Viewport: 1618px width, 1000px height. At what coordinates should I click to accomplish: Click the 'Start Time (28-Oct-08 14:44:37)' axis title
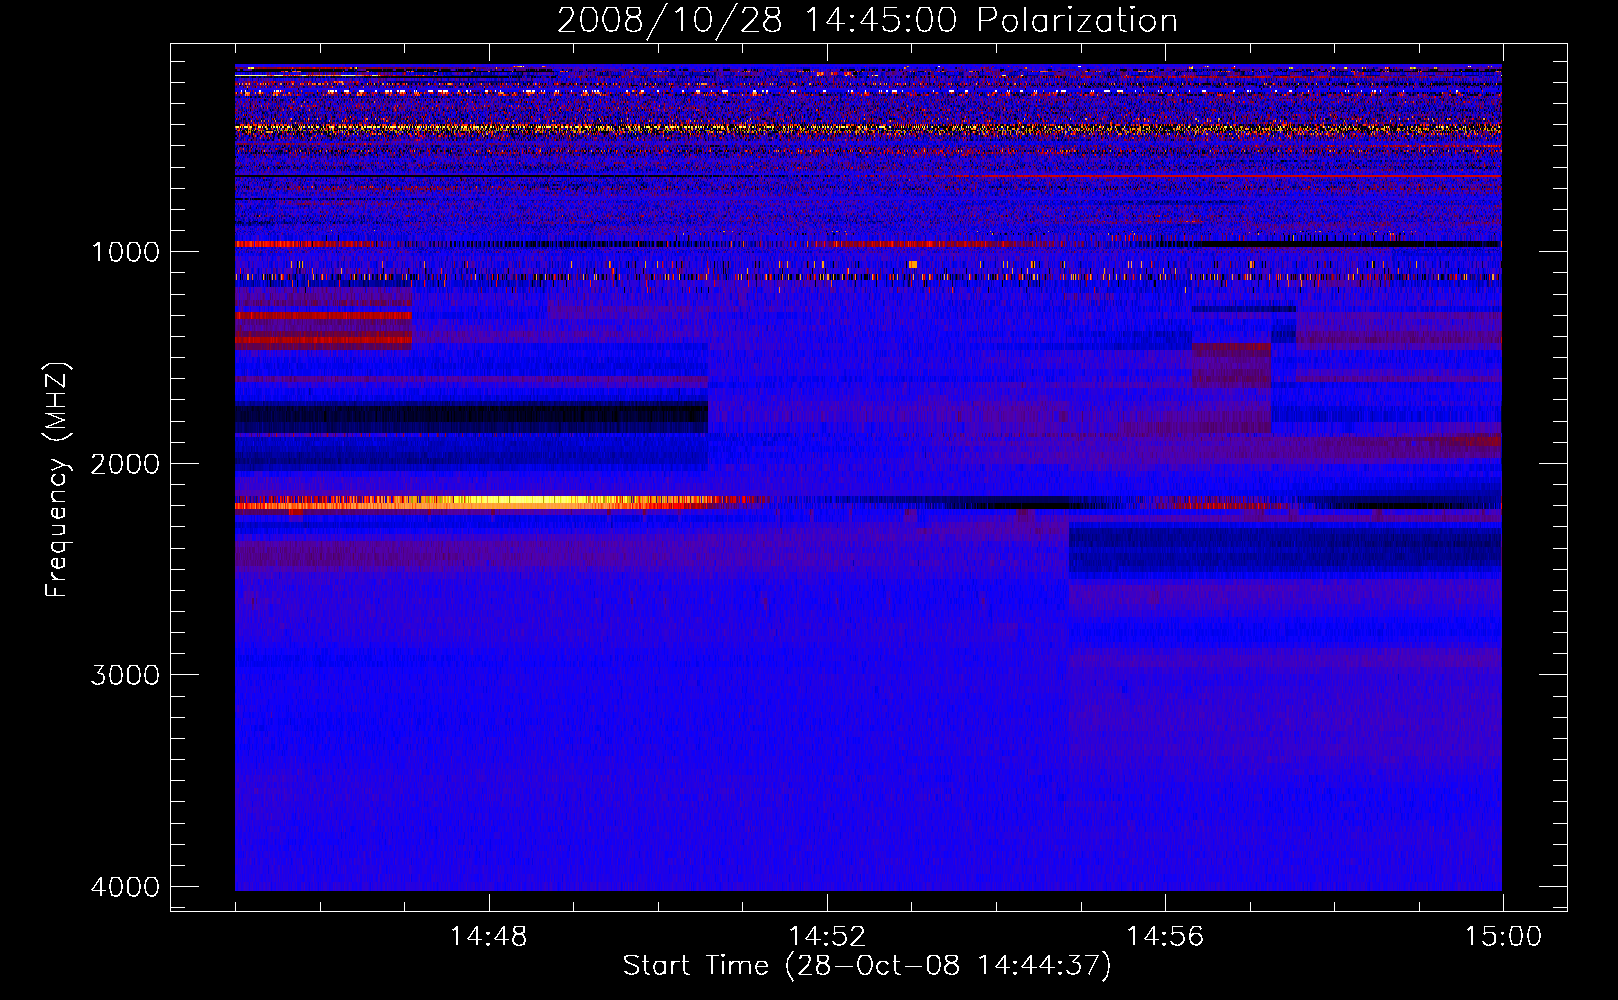click(x=867, y=966)
